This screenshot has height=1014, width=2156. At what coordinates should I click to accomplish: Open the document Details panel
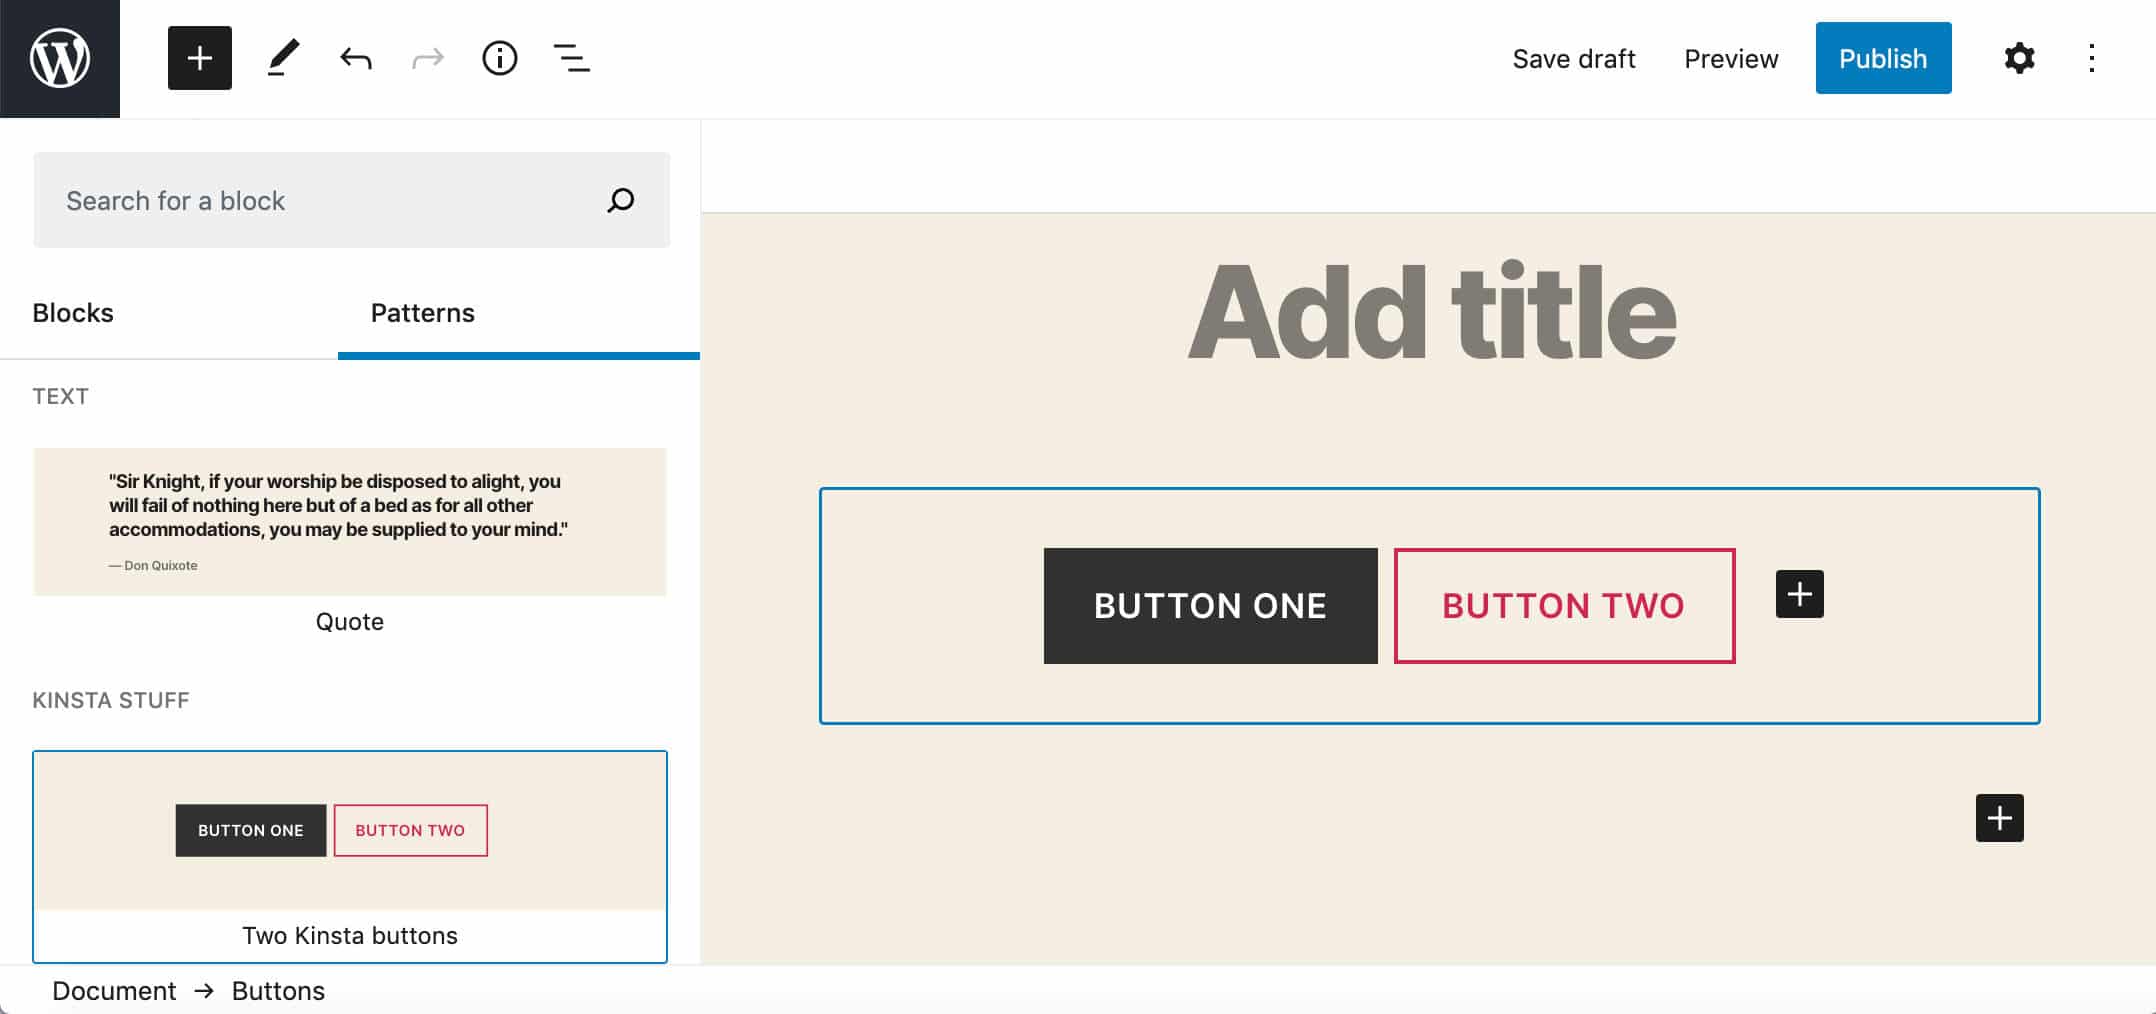(499, 57)
